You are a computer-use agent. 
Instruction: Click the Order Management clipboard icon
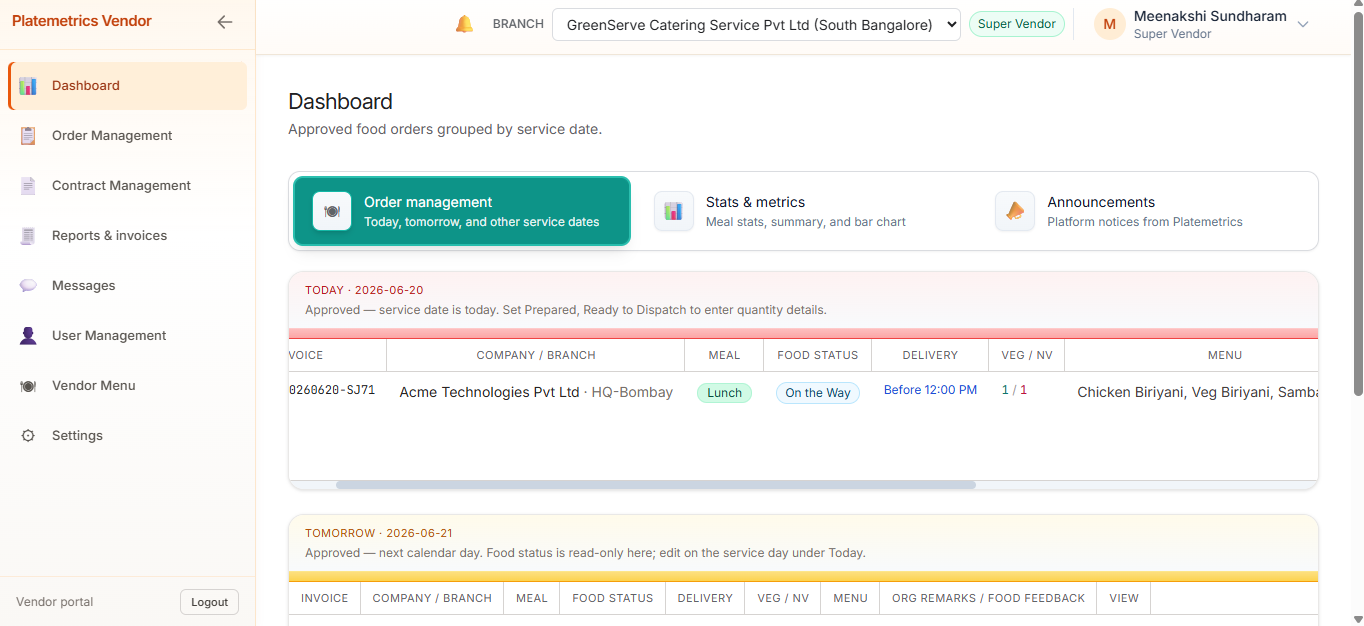28,136
